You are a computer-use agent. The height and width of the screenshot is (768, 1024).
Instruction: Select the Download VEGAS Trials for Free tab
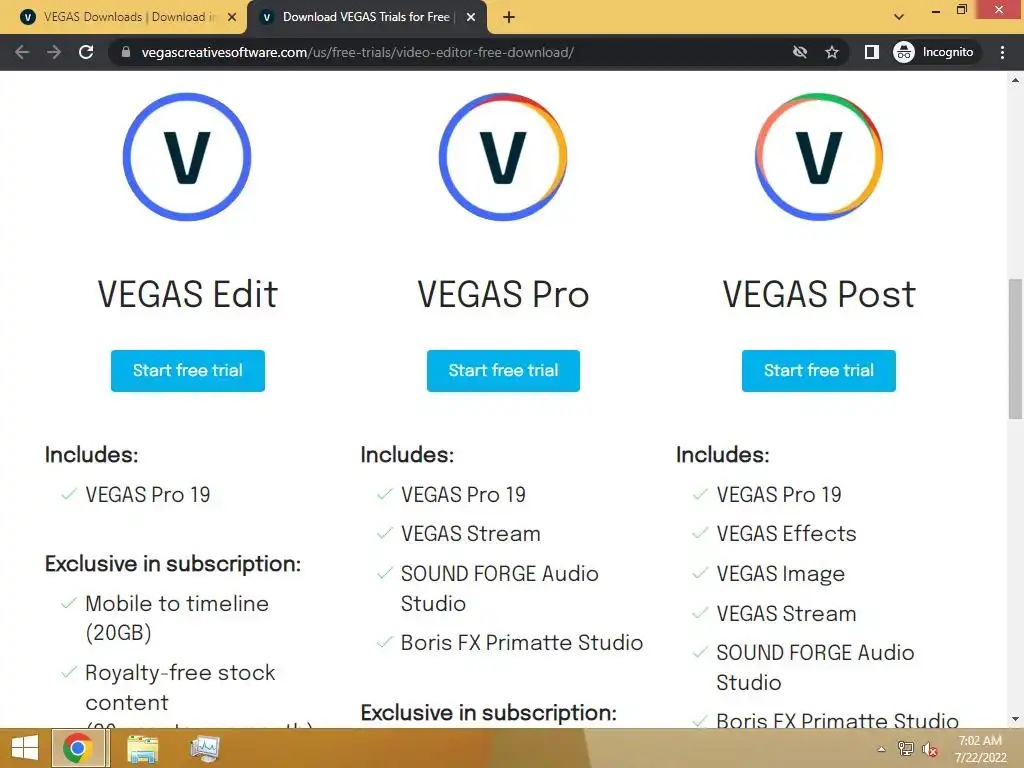click(x=366, y=17)
